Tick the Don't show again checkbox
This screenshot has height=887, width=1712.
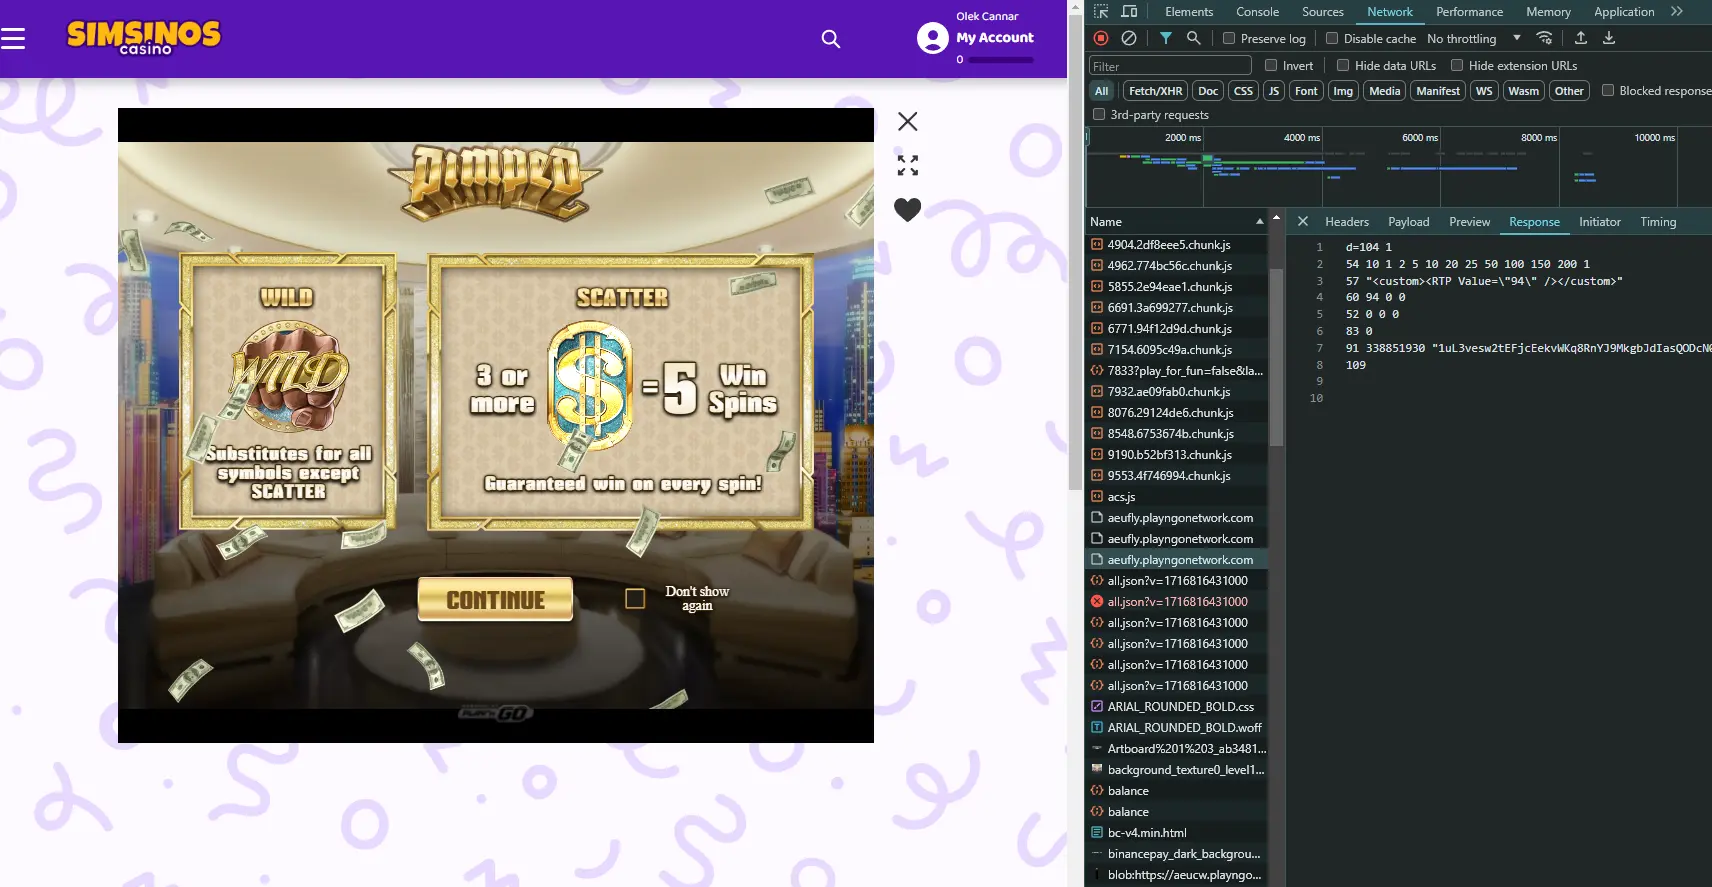click(x=635, y=598)
